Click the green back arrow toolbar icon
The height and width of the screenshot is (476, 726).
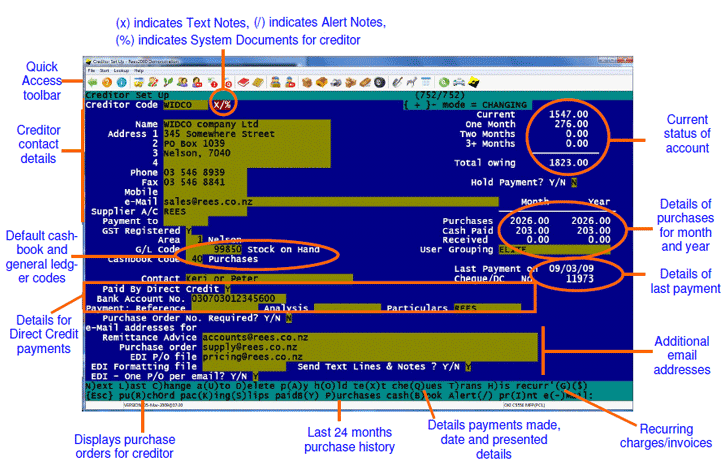pyautogui.click(x=92, y=83)
